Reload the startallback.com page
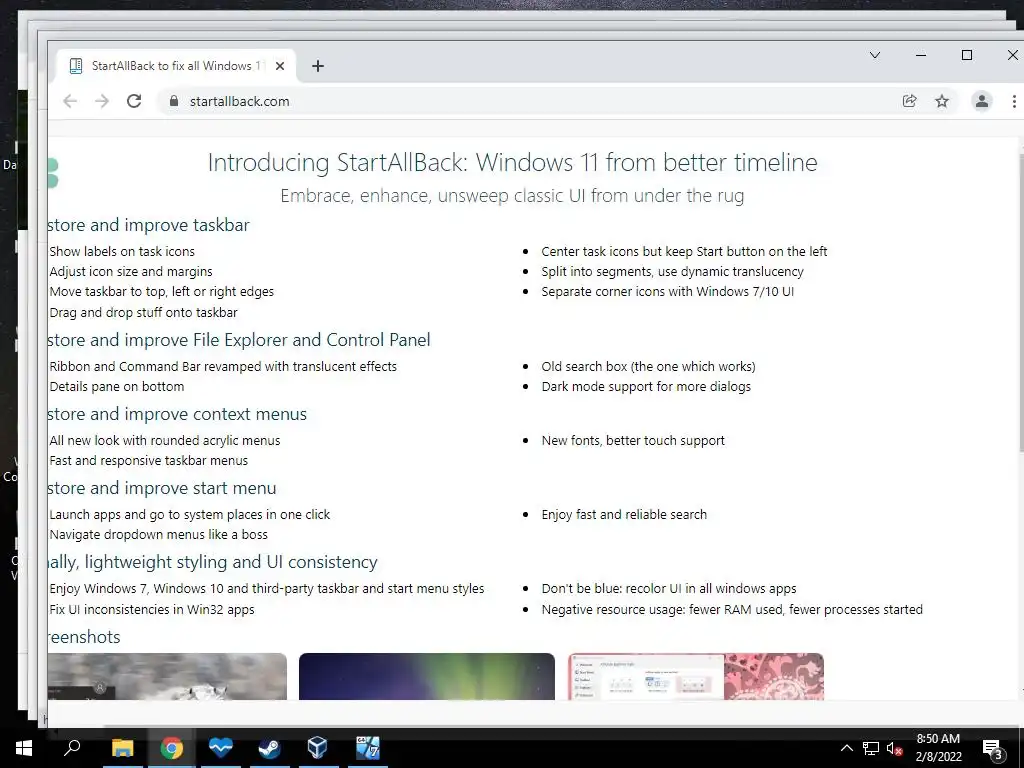The width and height of the screenshot is (1024, 768). [134, 101]
